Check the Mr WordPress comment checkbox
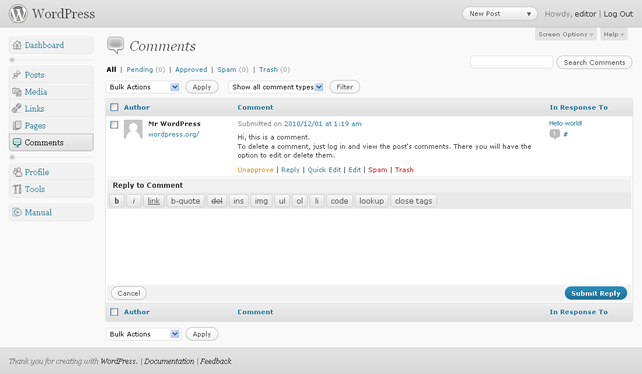 [114, 125]
